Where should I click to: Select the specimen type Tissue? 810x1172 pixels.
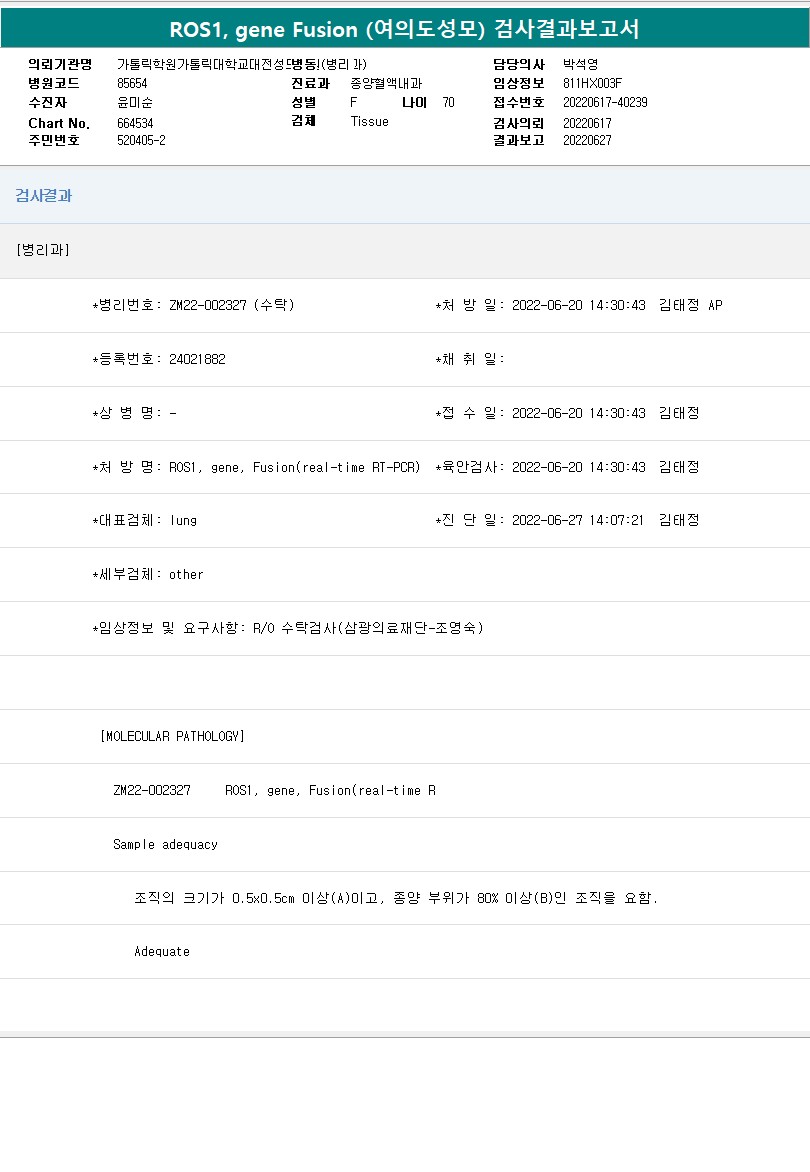click(x=369, y=122)
